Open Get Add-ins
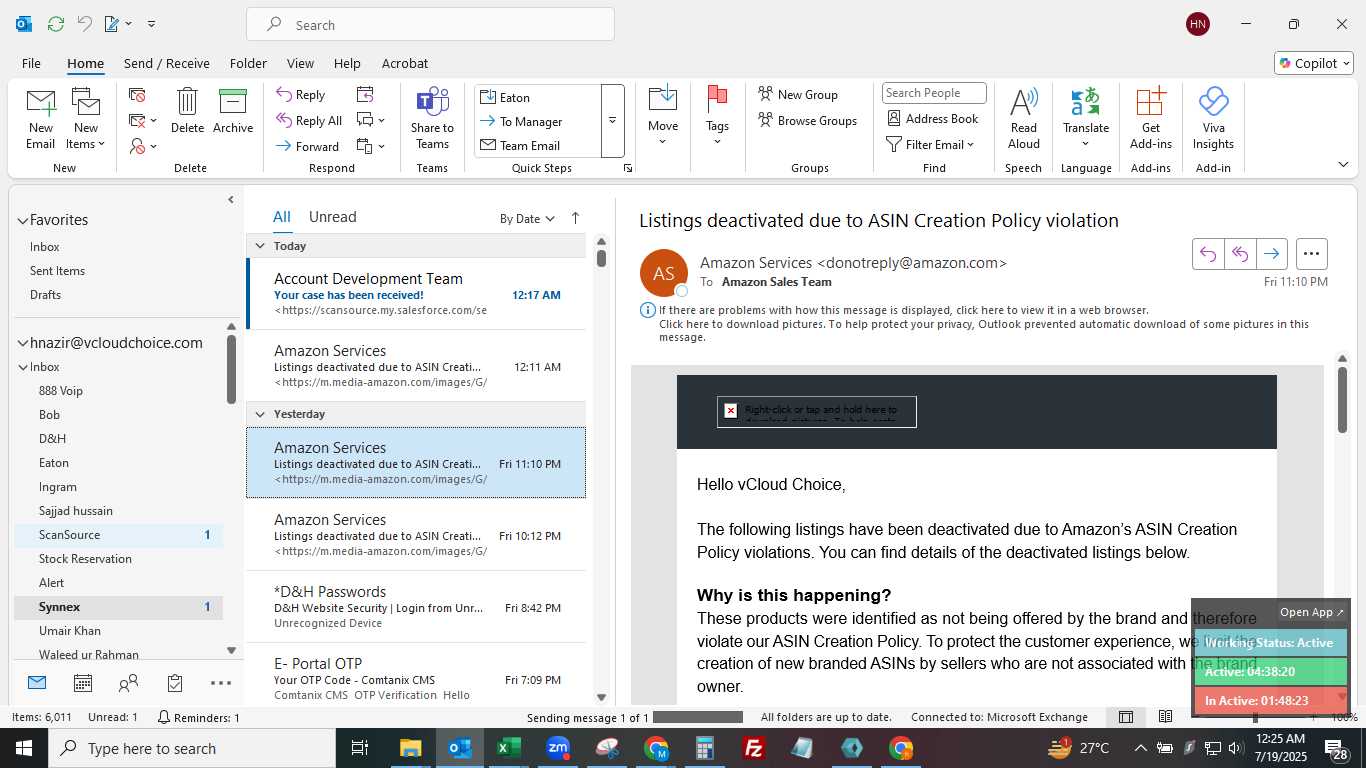The width and height of the screenshot is (1366, 768). pyautogui.click(x=1151, y=118)
